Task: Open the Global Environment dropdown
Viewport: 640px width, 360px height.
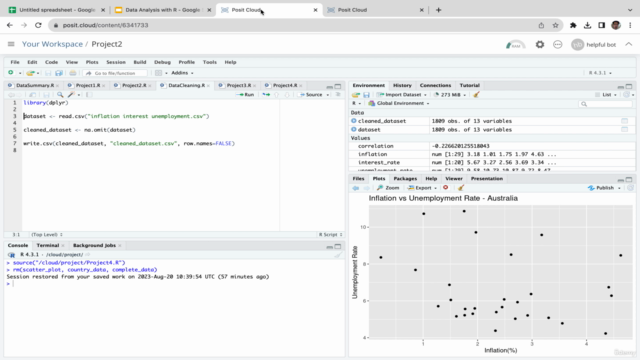Action: point(399,104)
